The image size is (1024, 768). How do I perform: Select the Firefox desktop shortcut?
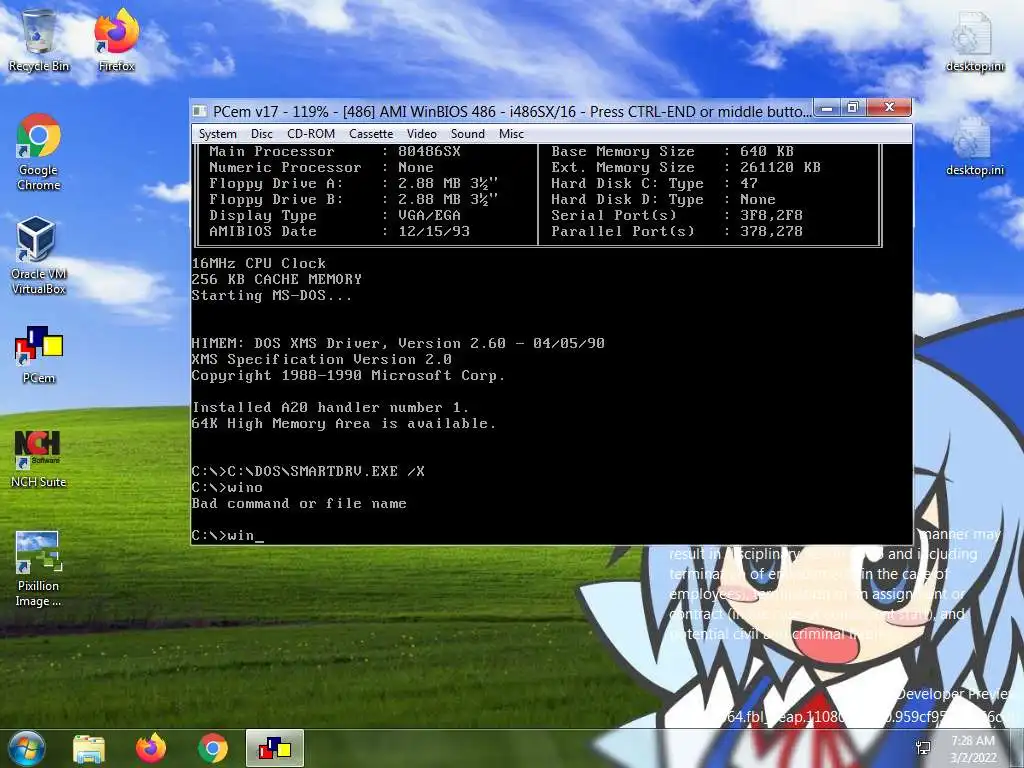(116, 40)
